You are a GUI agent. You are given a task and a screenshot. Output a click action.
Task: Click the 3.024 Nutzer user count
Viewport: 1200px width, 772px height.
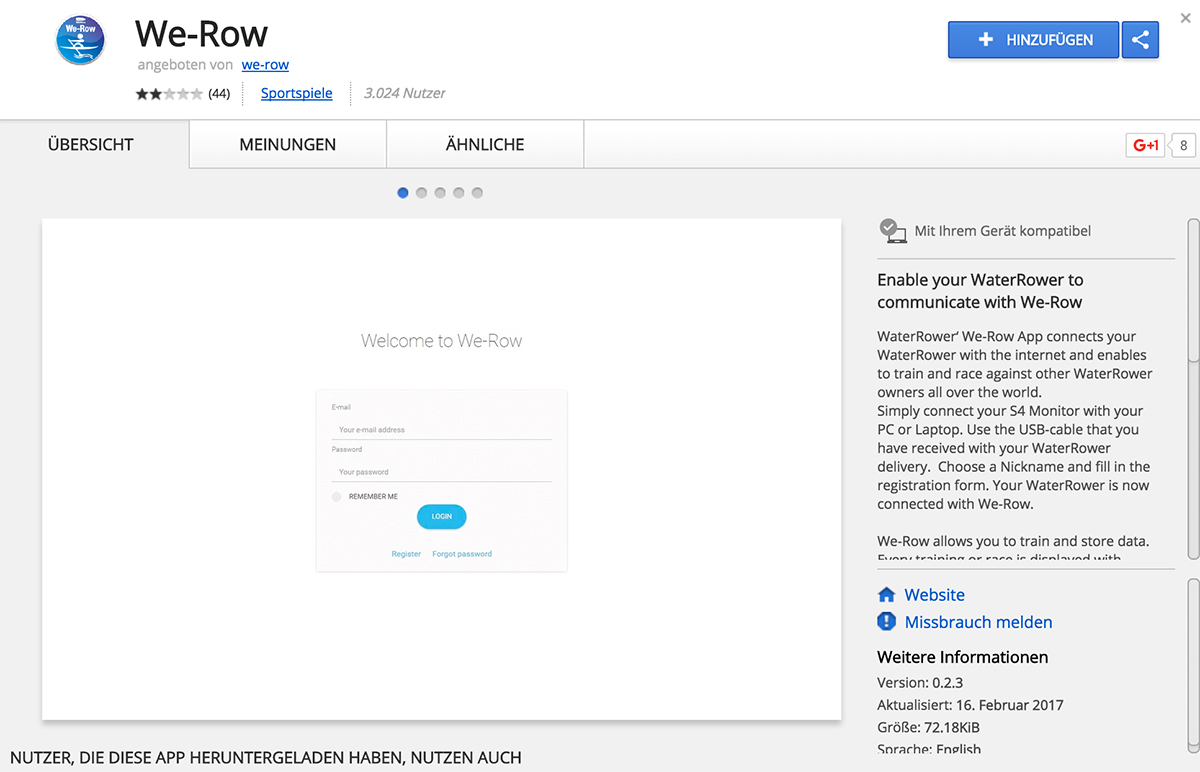(405, 93)
